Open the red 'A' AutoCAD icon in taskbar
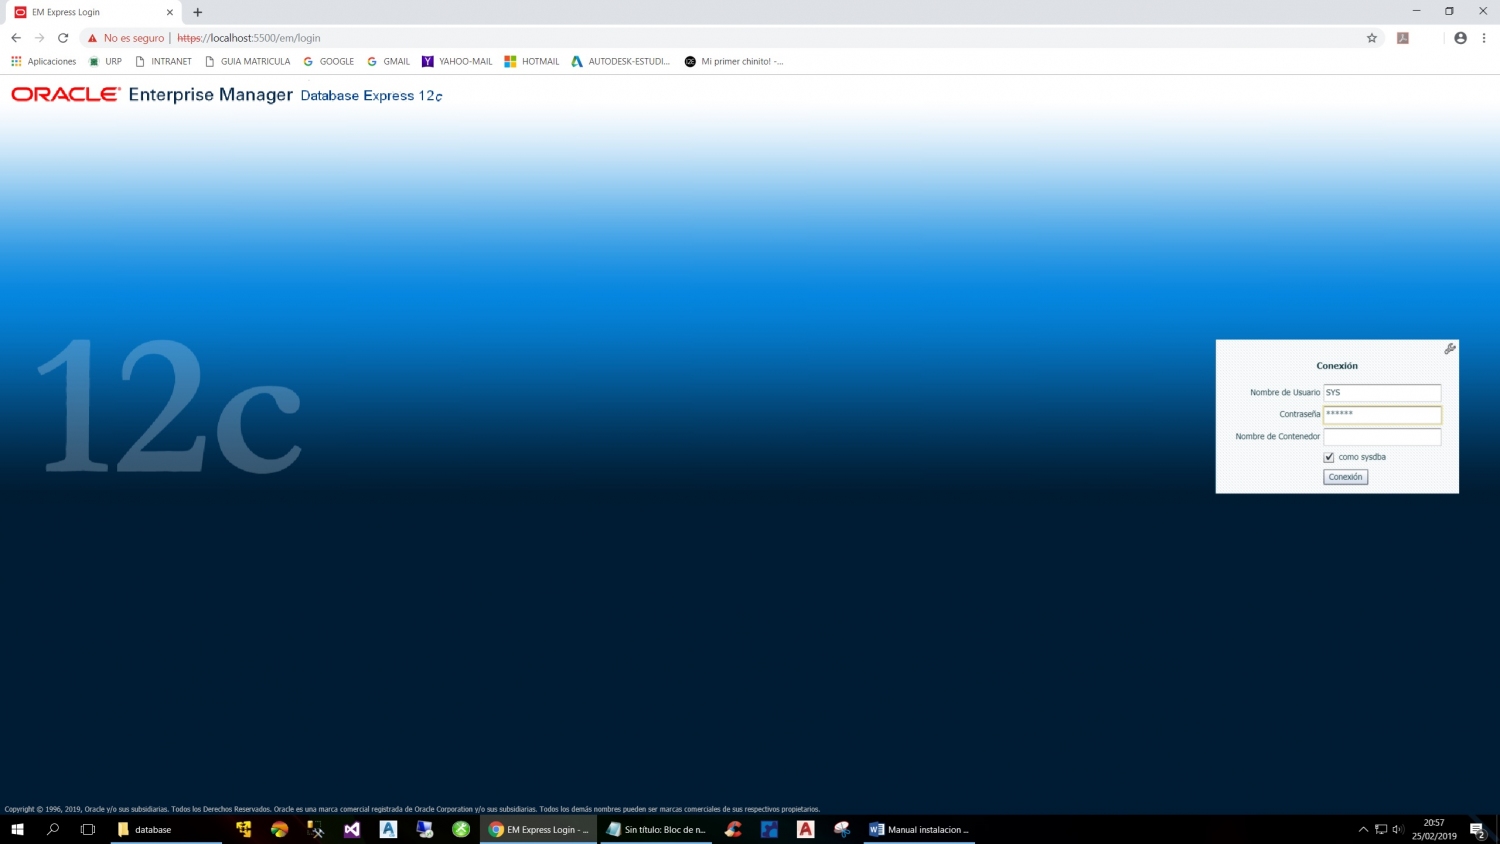The width and height of the screenshot is (1500, 844). [x=806, y=829]
